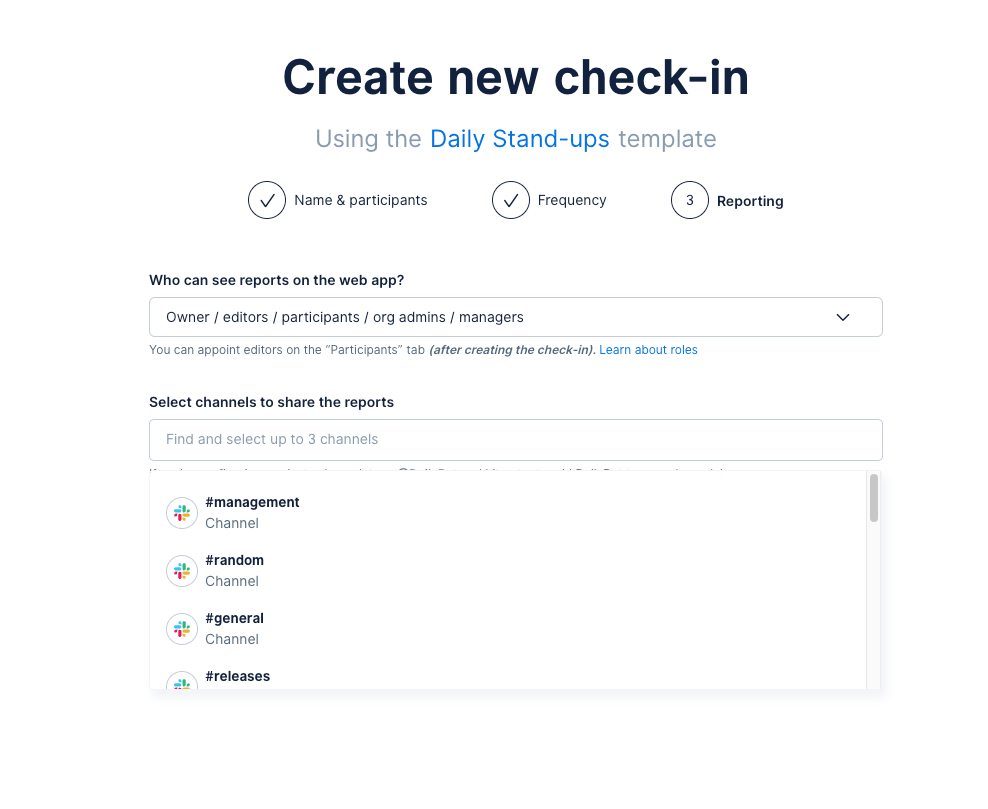
Task: Click the Slack icon beside #random
Action: pyautogui.click(x=181, y=570)
